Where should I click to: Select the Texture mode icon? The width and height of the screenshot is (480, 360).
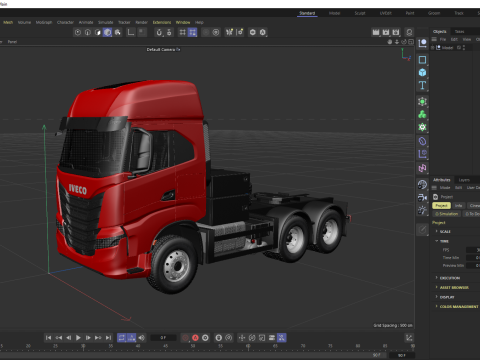tap(118, 32)
